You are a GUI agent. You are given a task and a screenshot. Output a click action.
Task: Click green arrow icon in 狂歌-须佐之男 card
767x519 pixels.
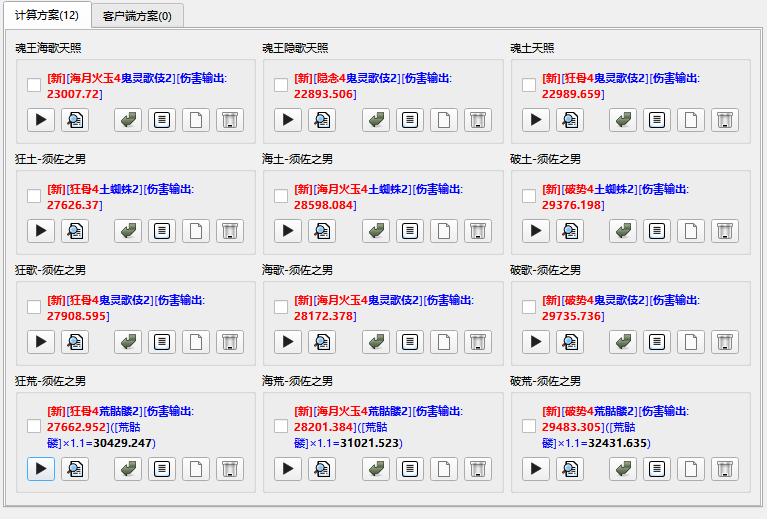(128, 342)
